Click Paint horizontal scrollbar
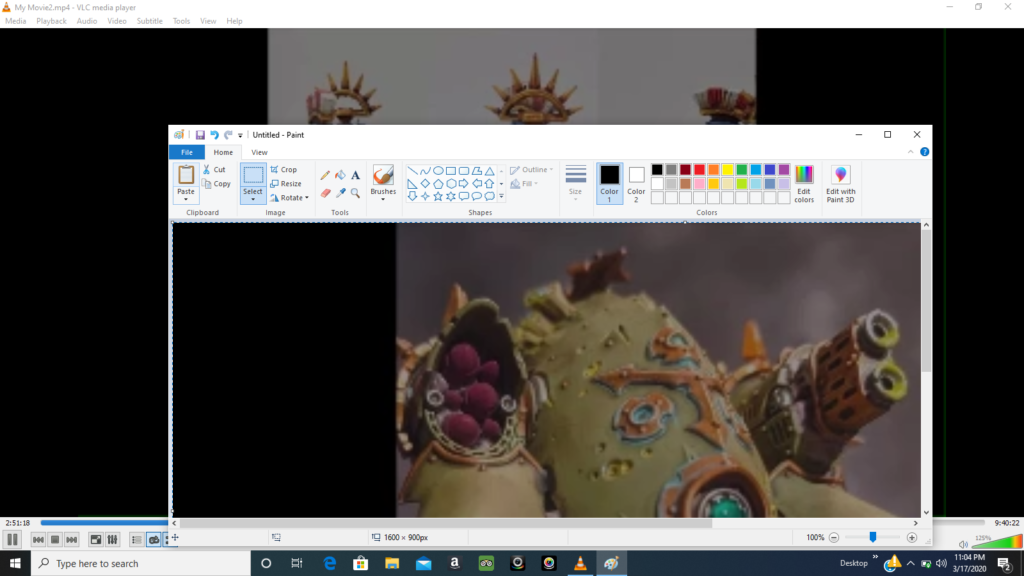 [x=445, y=523]
